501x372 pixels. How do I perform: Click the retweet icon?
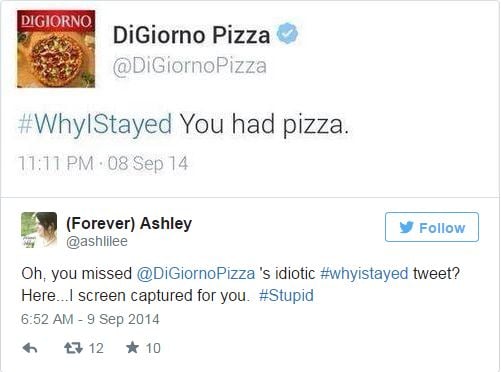point(73,348)
